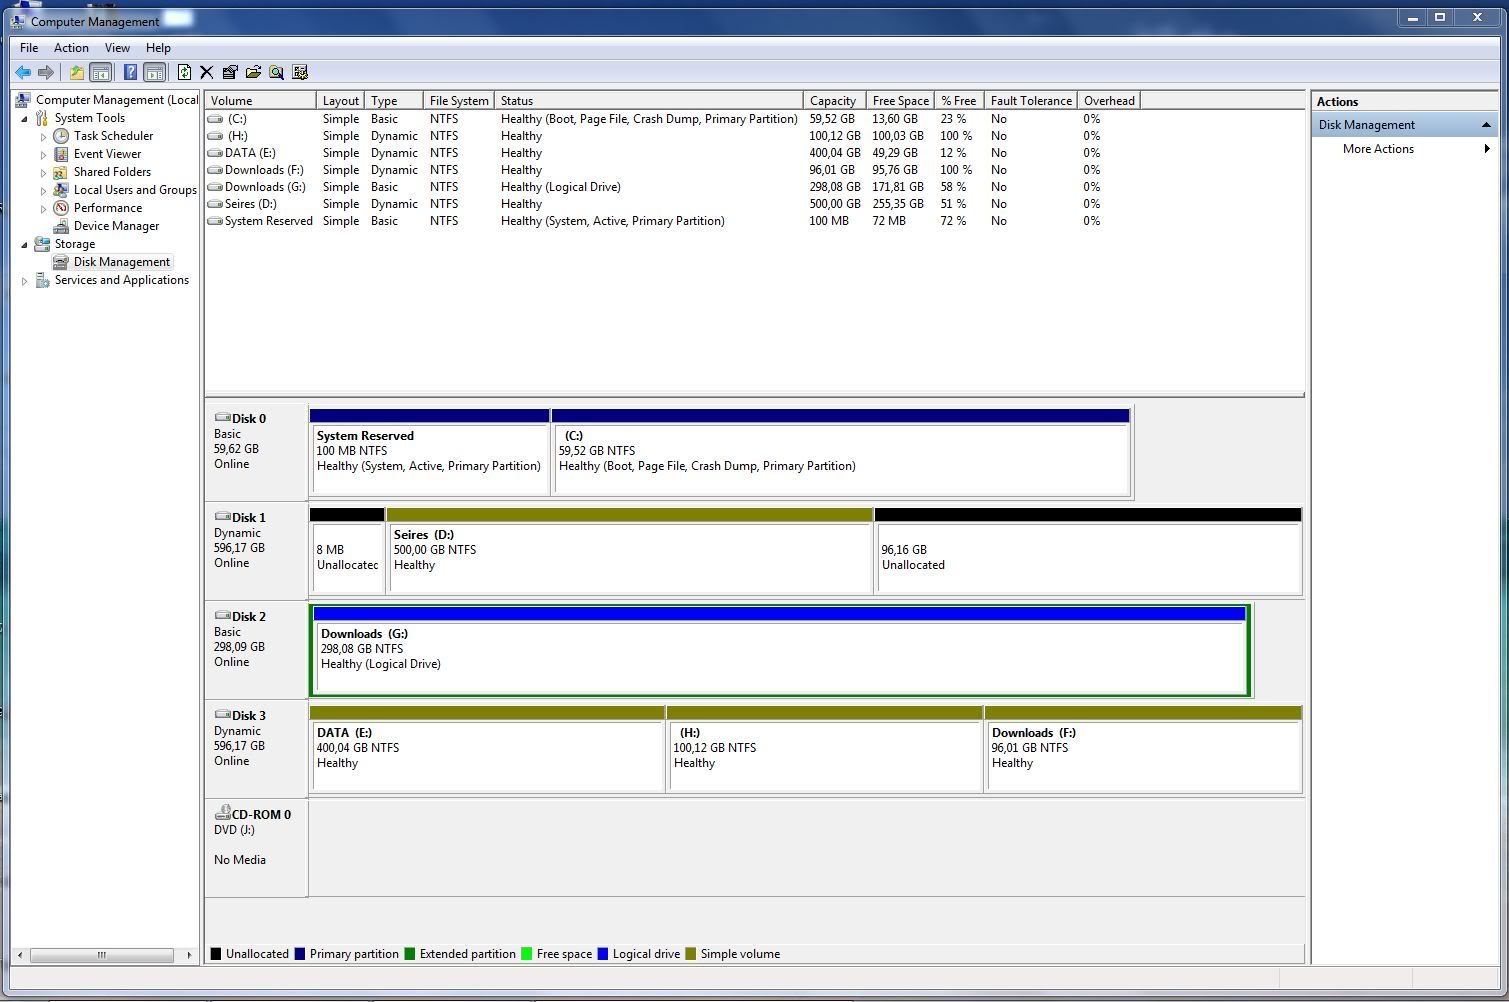The height and width of the screenshot is (1002, 1509).
Task: Click the Performance gauge icon
Action: click(61, 208)
